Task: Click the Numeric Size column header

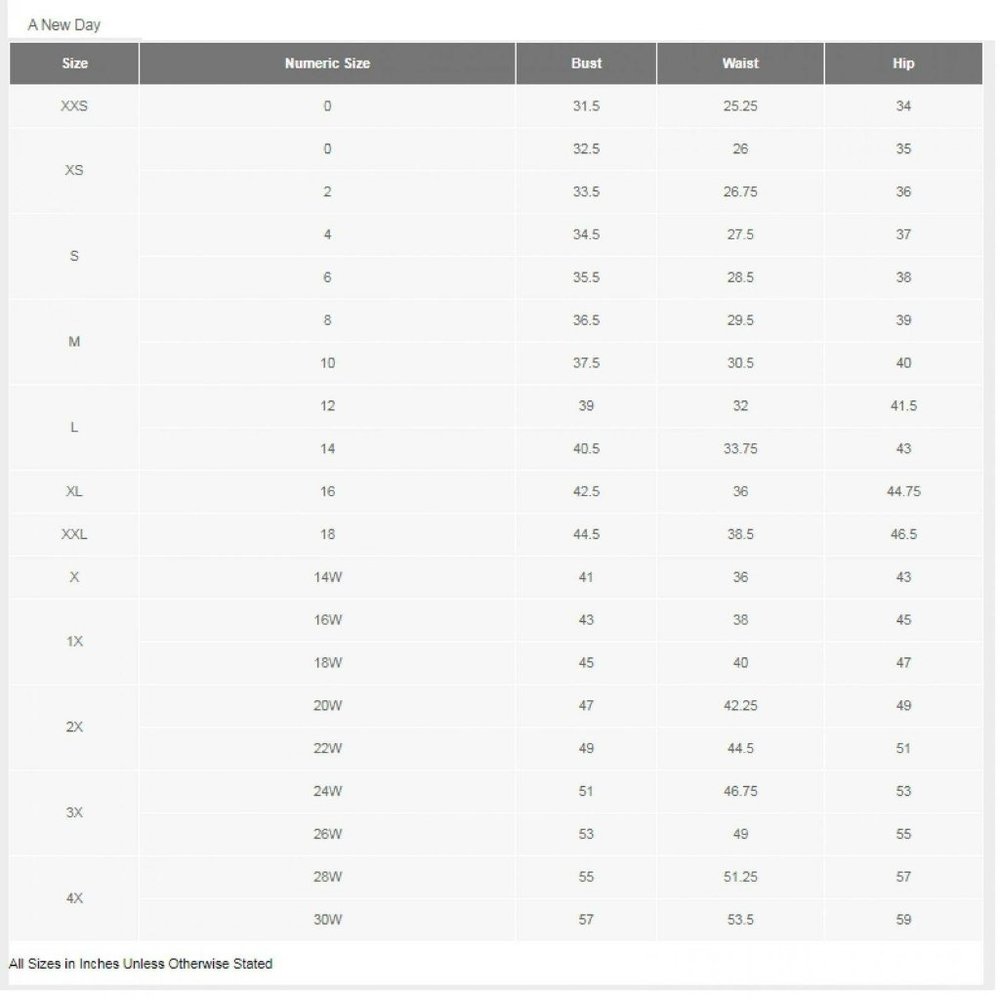Action: 327,63
